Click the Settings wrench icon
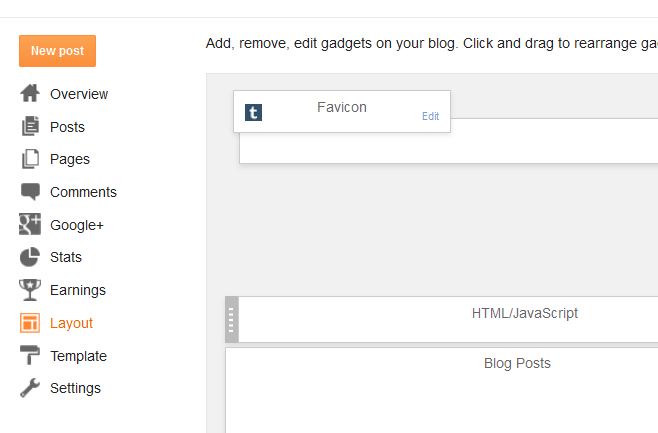Screen dimensions: 658x433 [30, 388]
